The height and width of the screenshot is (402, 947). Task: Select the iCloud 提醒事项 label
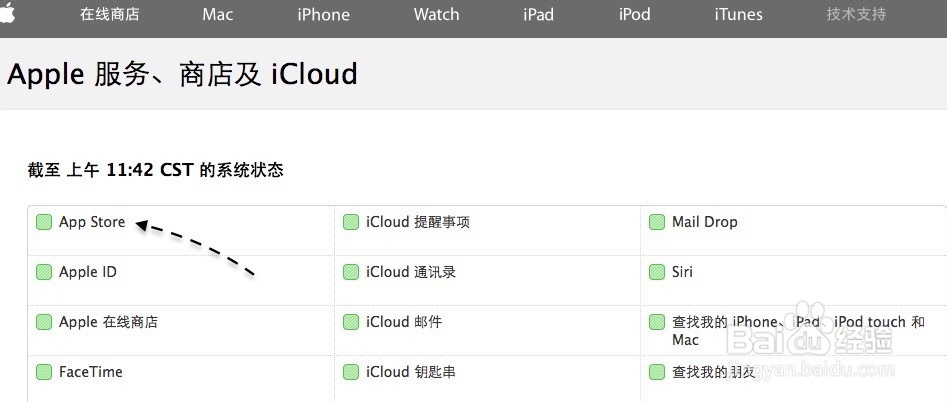click(x=418, y=222)
